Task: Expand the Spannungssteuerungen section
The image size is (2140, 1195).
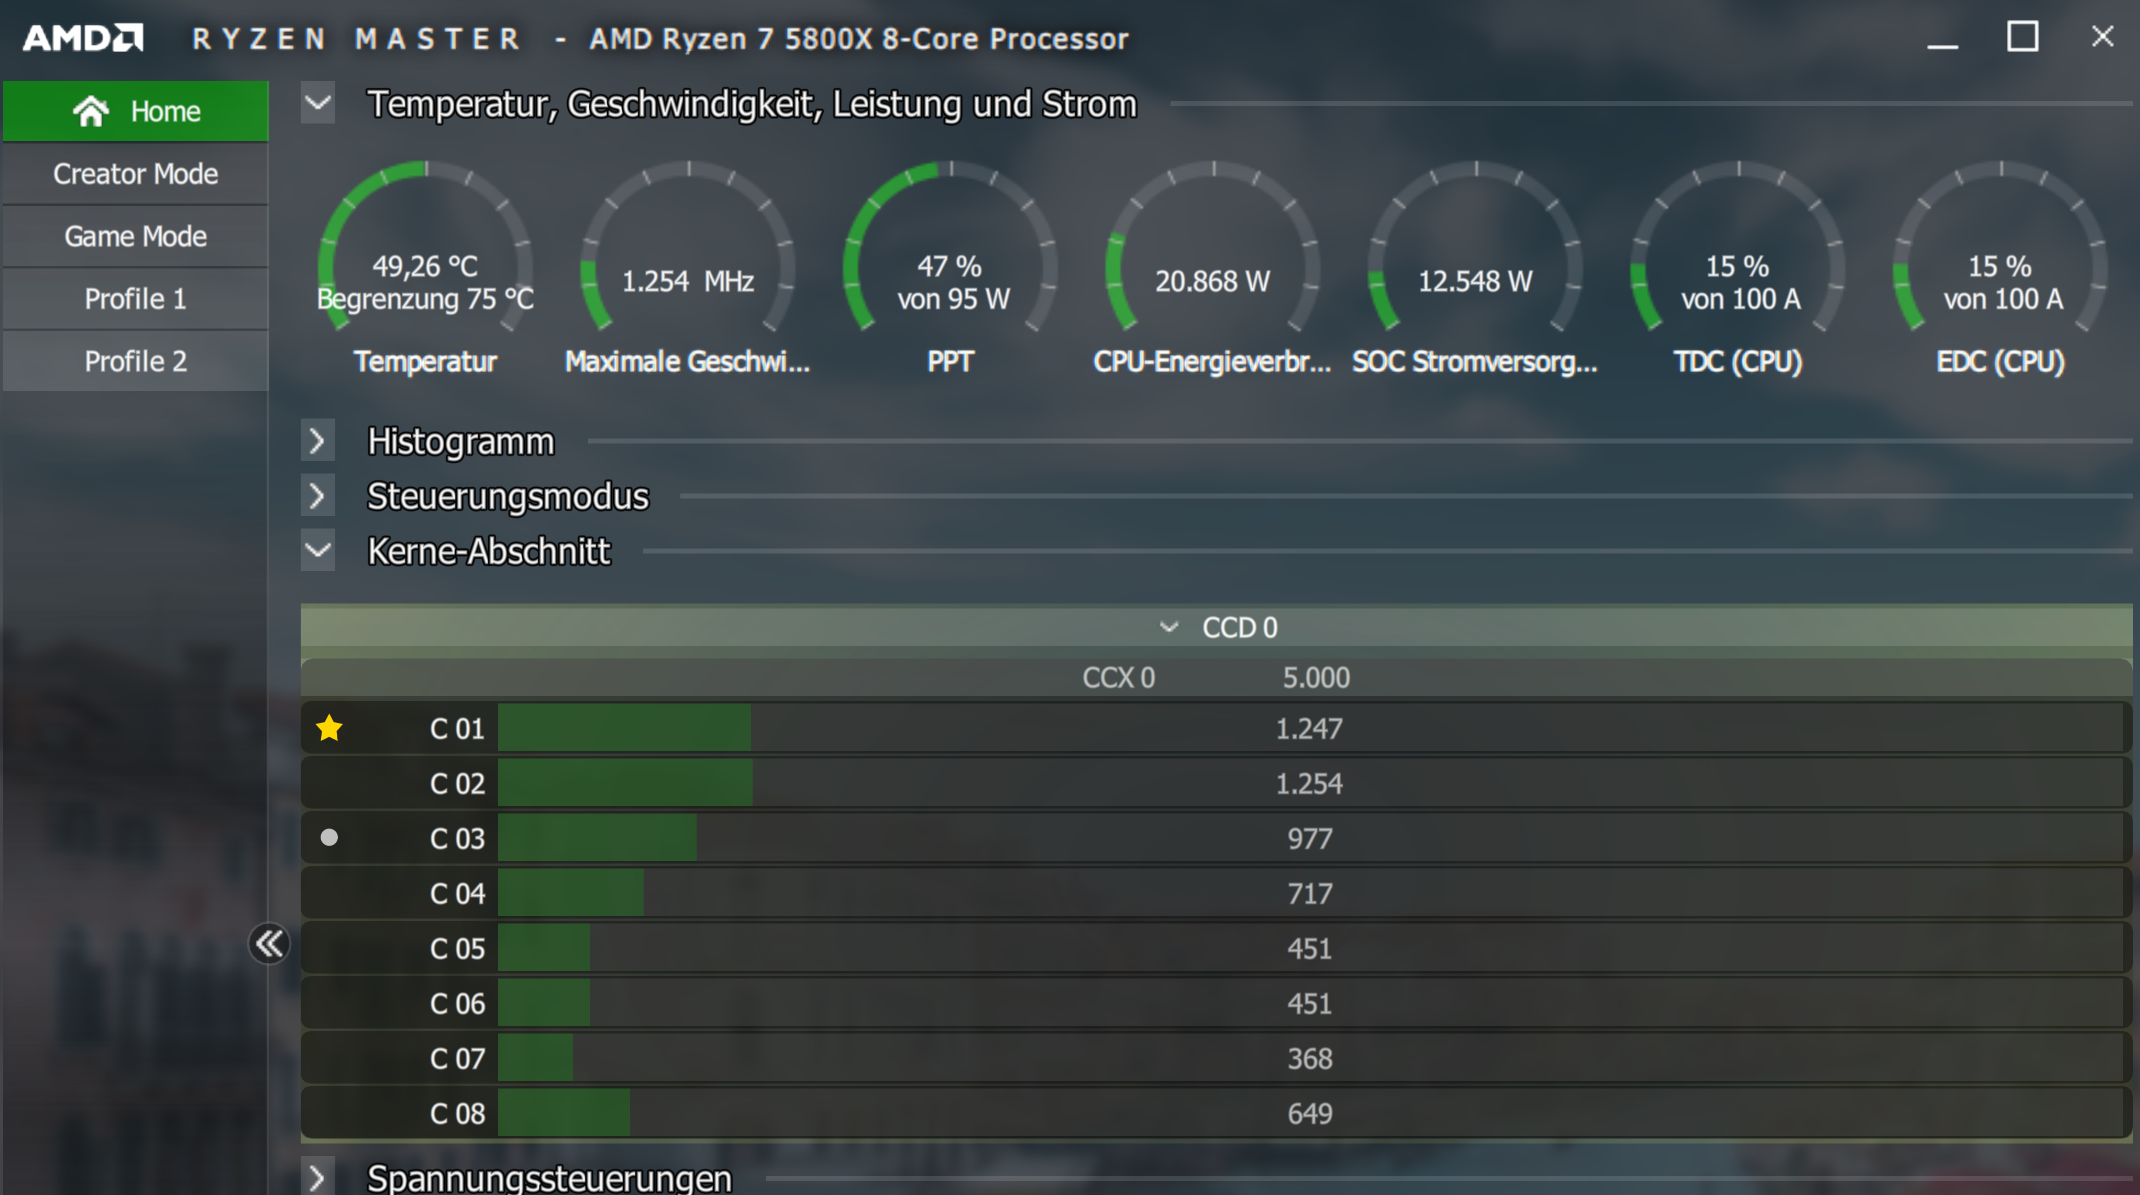Action: tap(318, 1177)
